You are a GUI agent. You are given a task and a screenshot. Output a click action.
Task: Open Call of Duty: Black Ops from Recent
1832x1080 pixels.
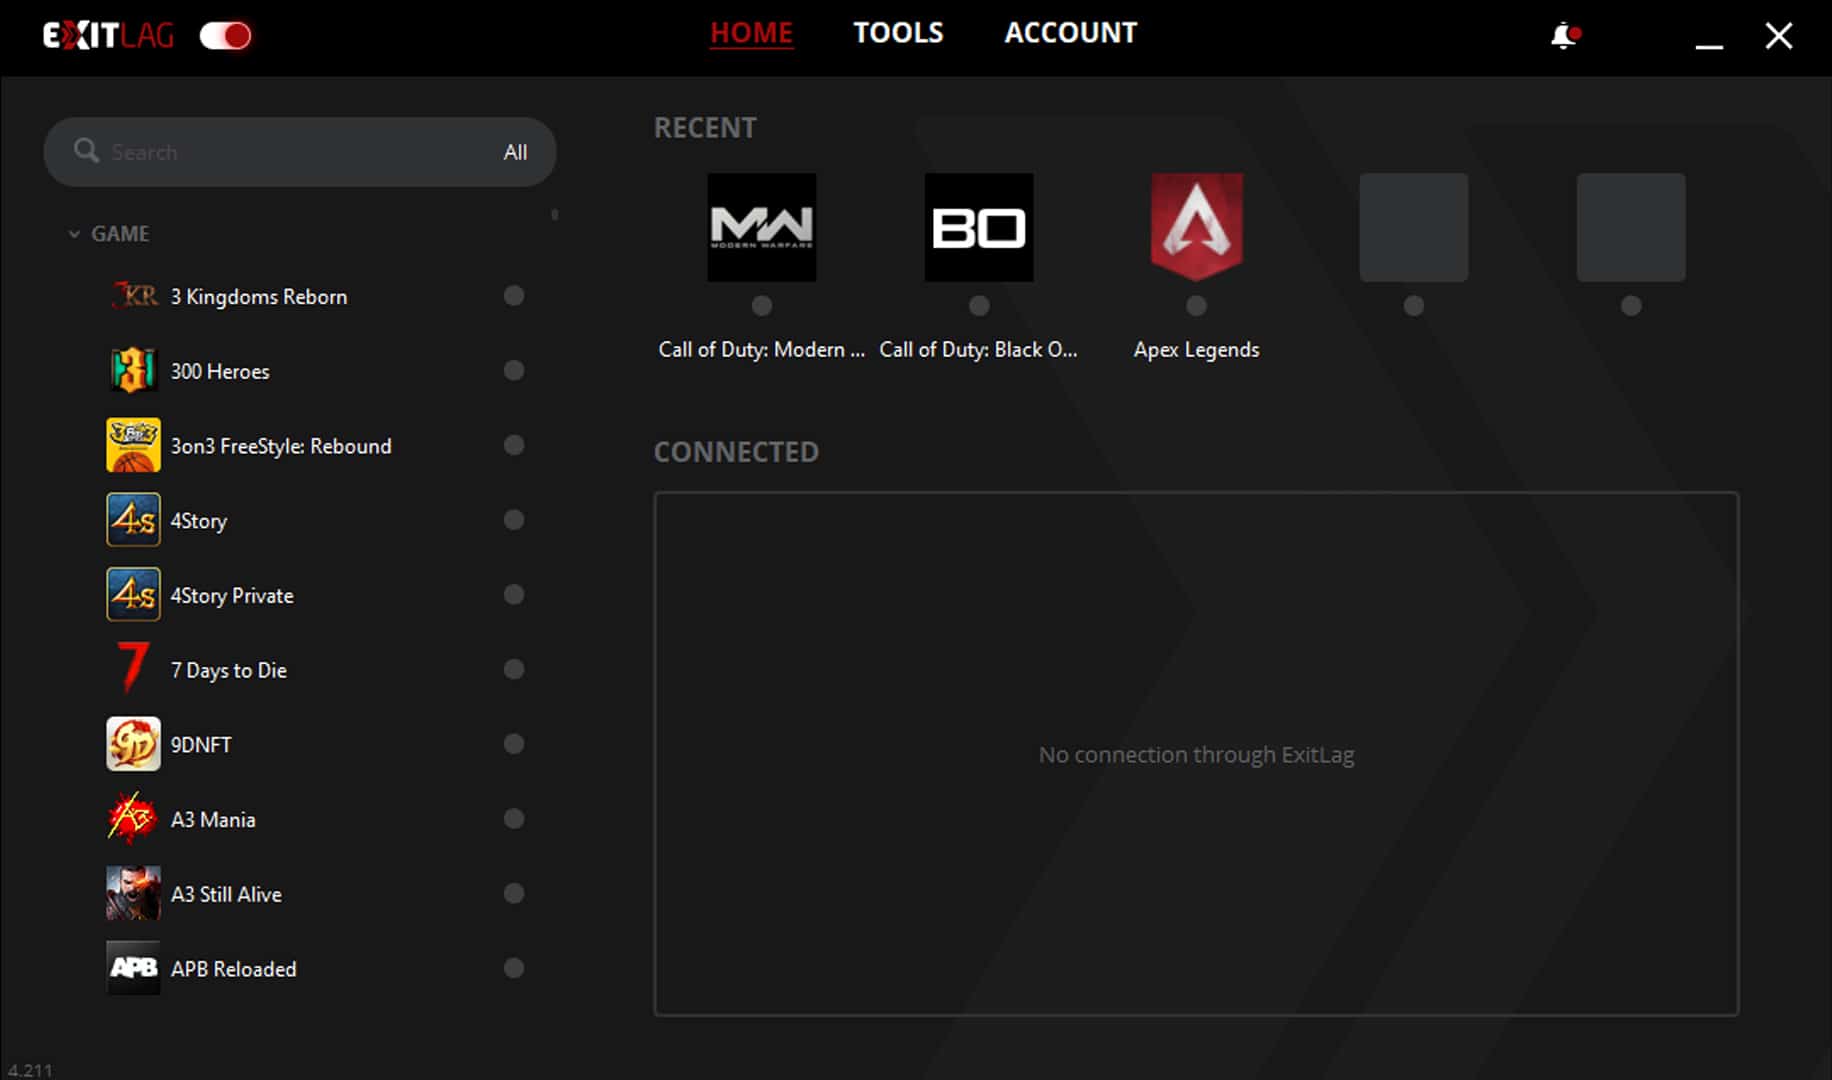coord(978,227)
